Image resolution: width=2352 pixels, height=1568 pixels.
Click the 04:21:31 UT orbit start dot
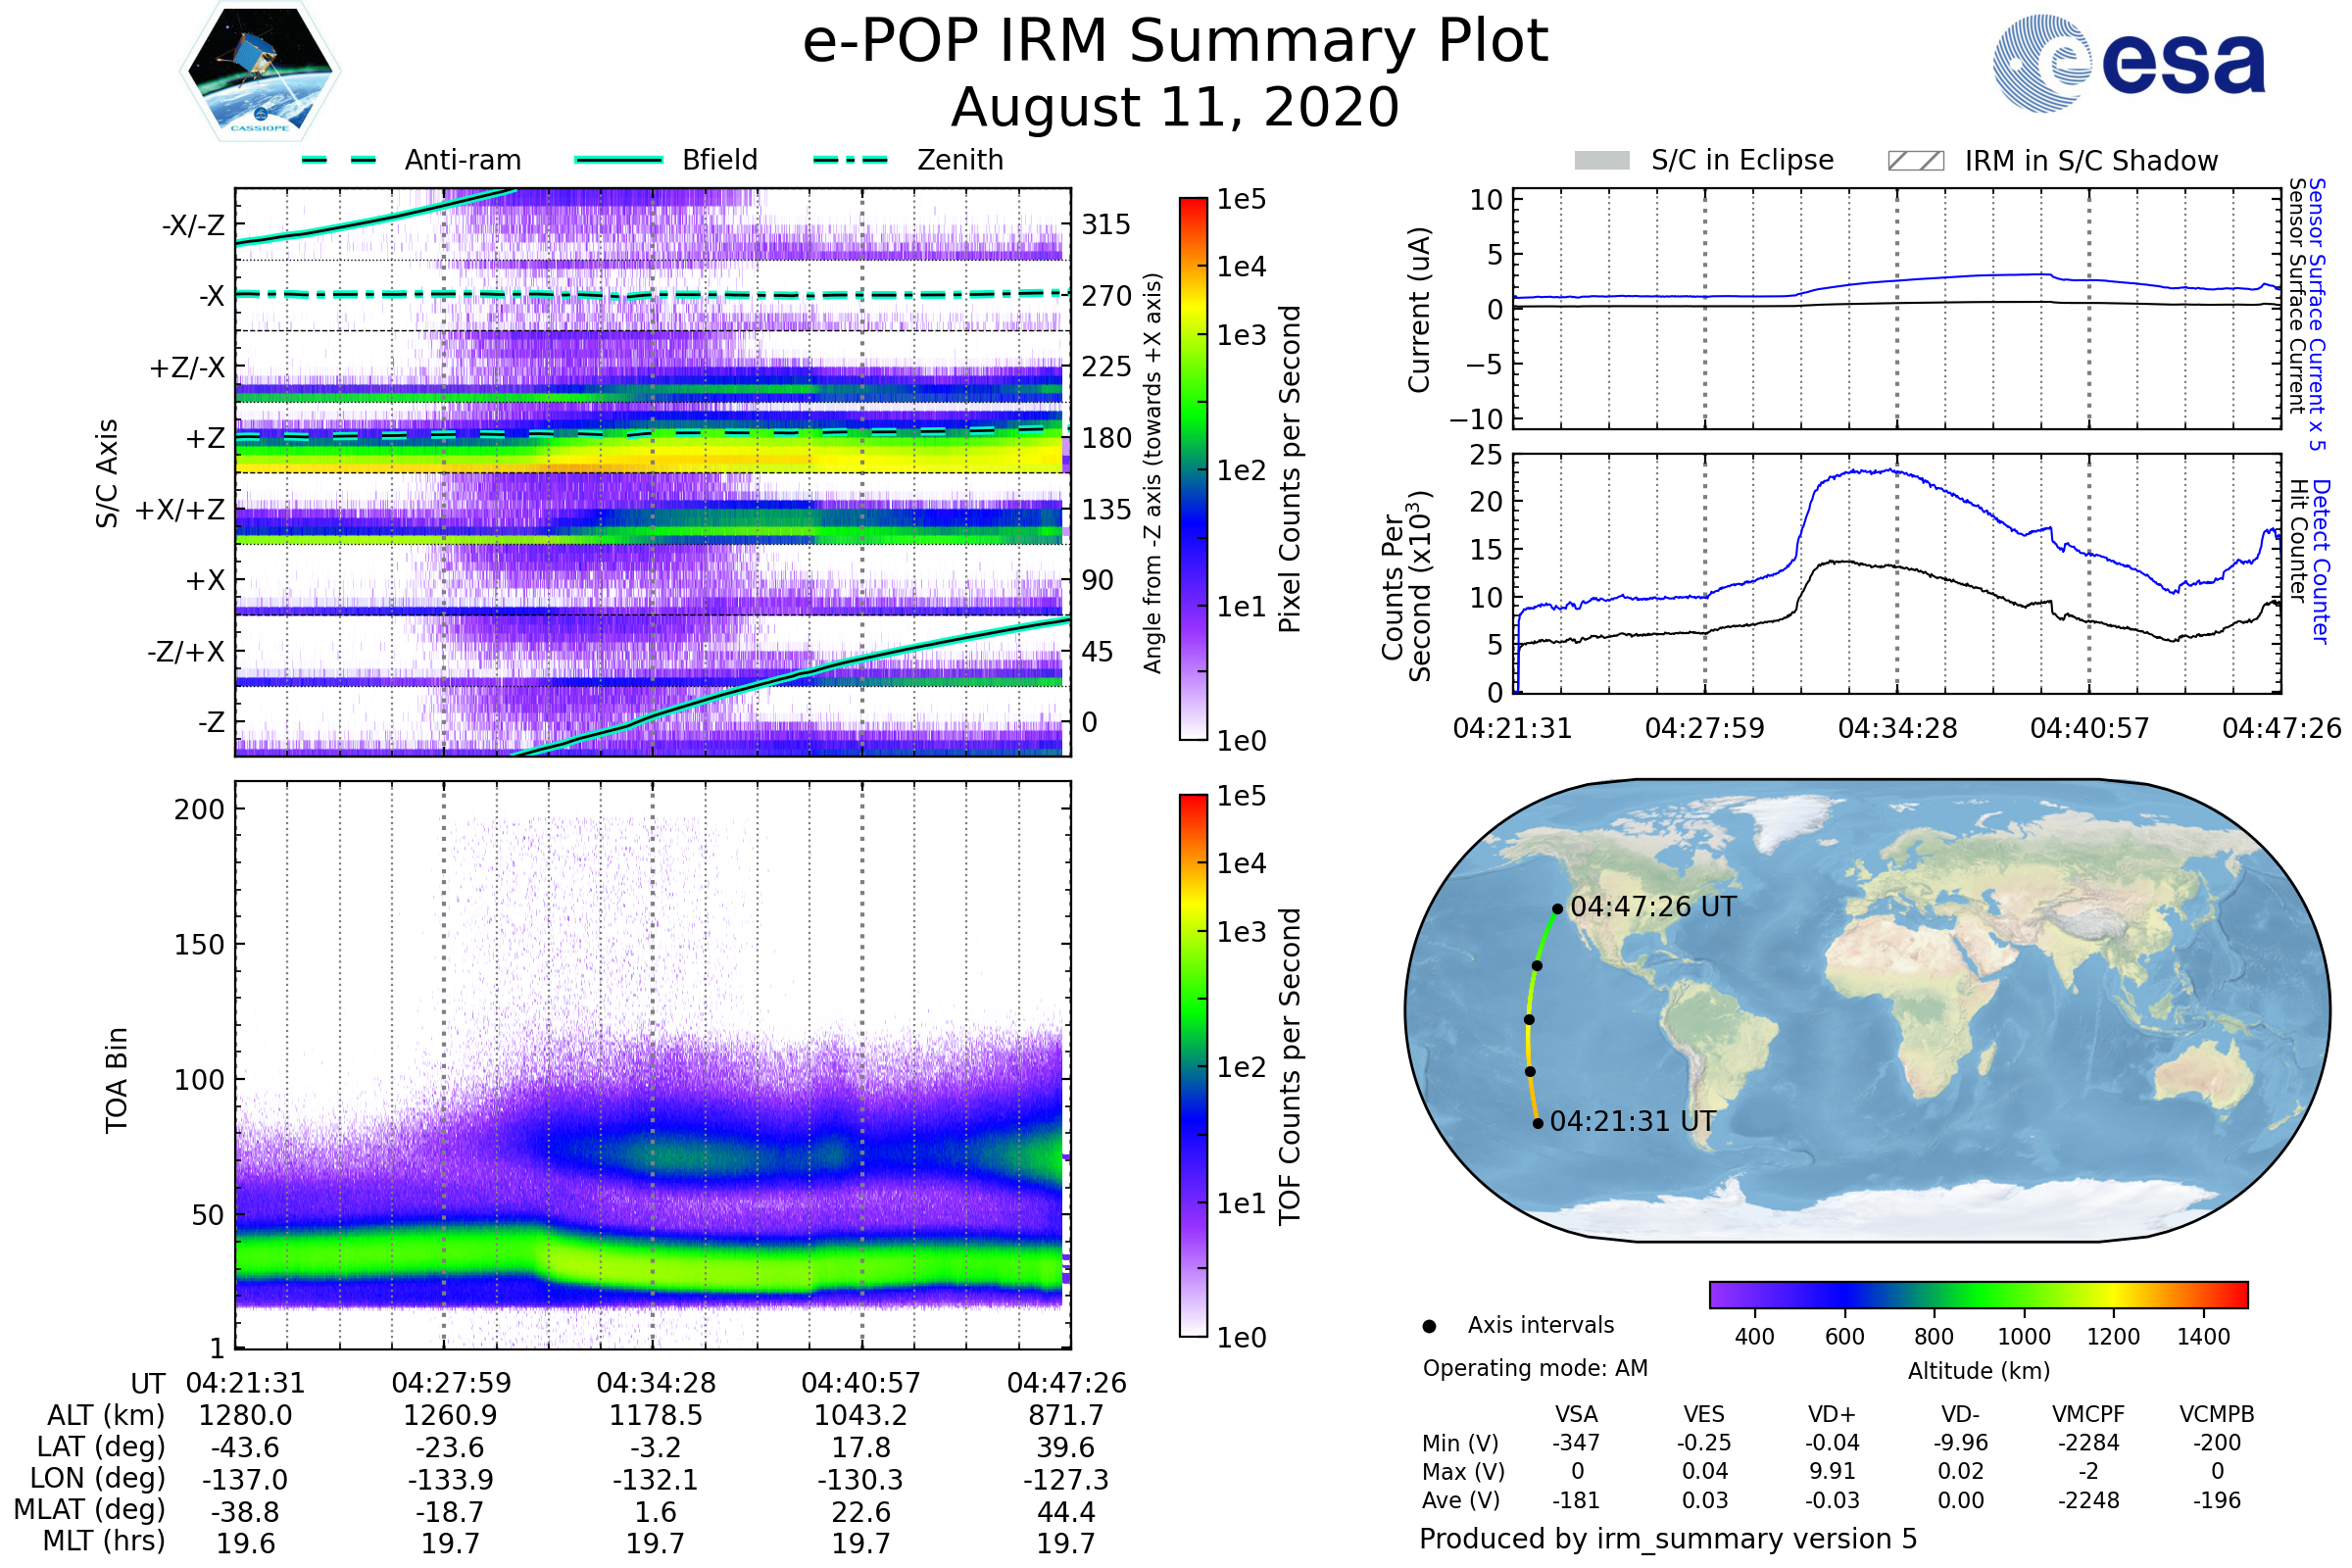(x=1538, y=1123)
